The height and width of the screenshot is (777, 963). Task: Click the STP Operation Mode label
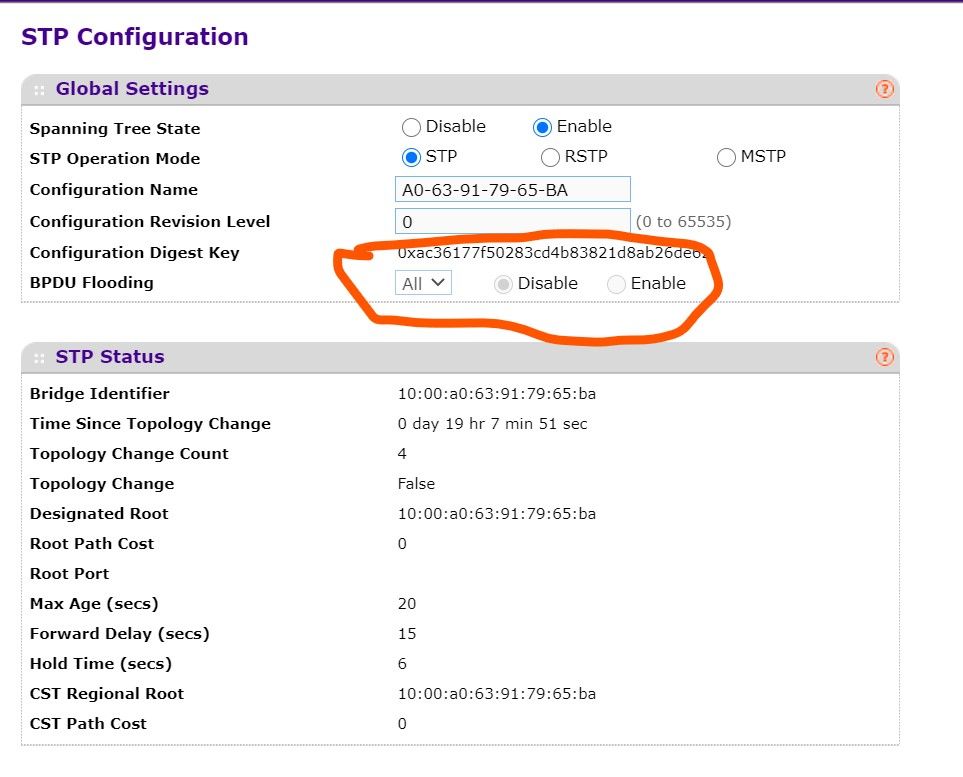pyautogui.click(x=115, y=158)
